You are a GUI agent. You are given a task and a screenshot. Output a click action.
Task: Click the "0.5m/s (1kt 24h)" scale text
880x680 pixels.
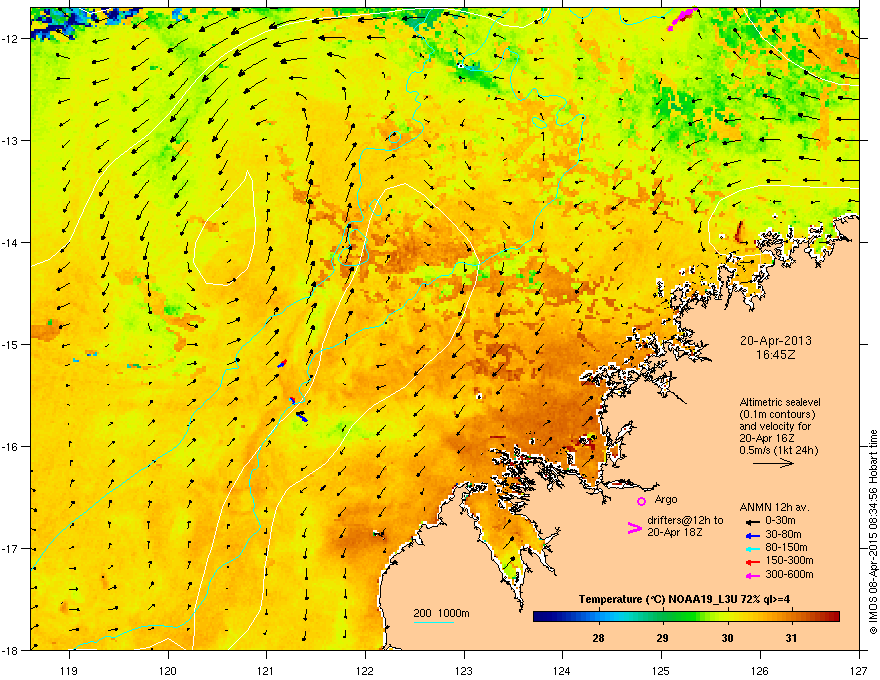(779, 450)
